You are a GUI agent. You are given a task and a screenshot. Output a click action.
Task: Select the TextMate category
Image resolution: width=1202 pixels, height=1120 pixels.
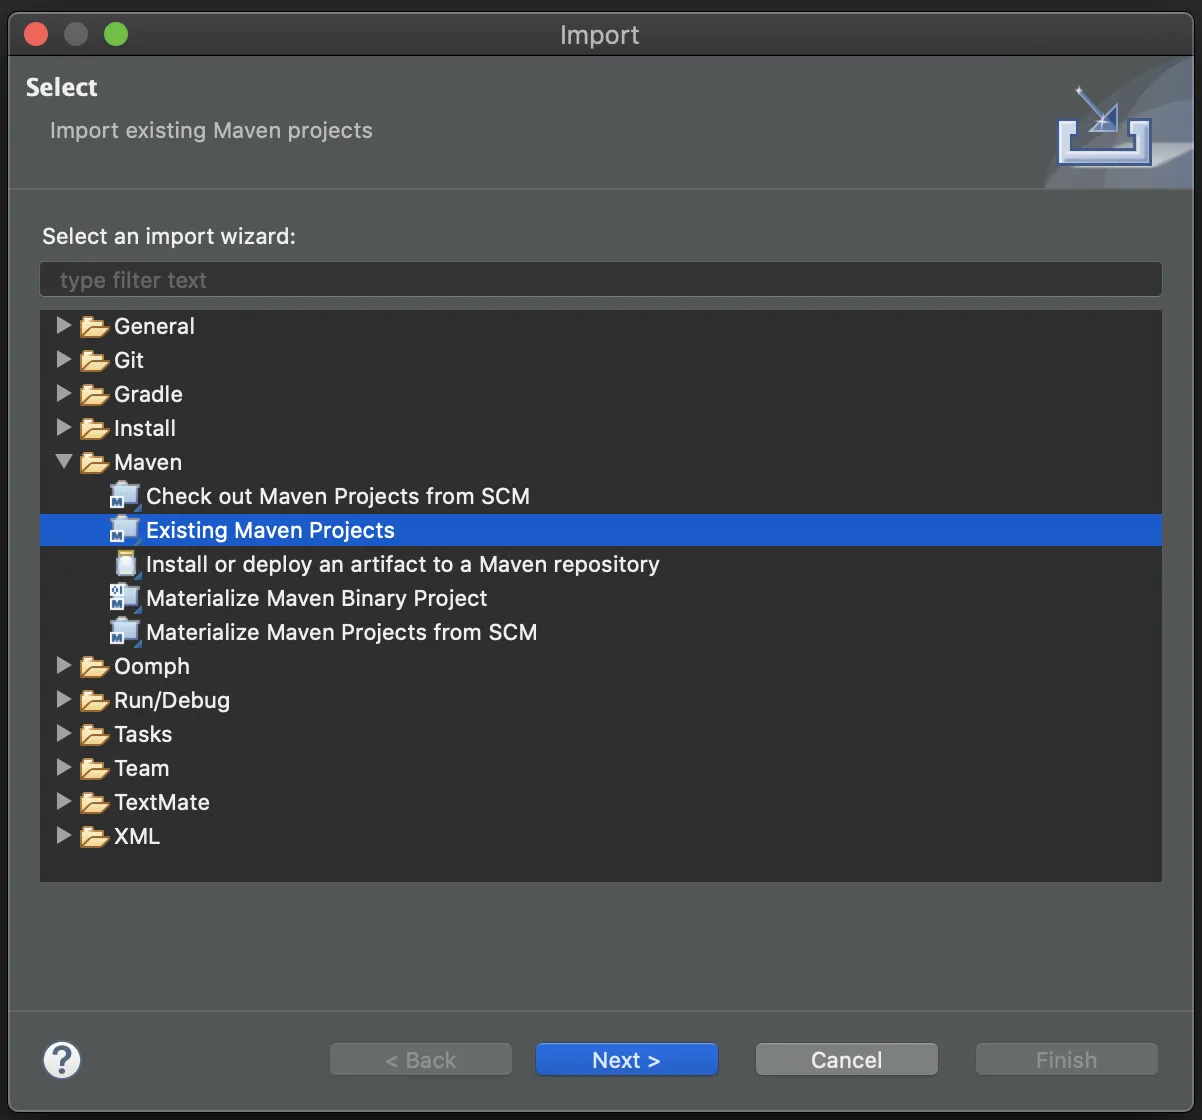pyautogui.click(x=163, y=802)
